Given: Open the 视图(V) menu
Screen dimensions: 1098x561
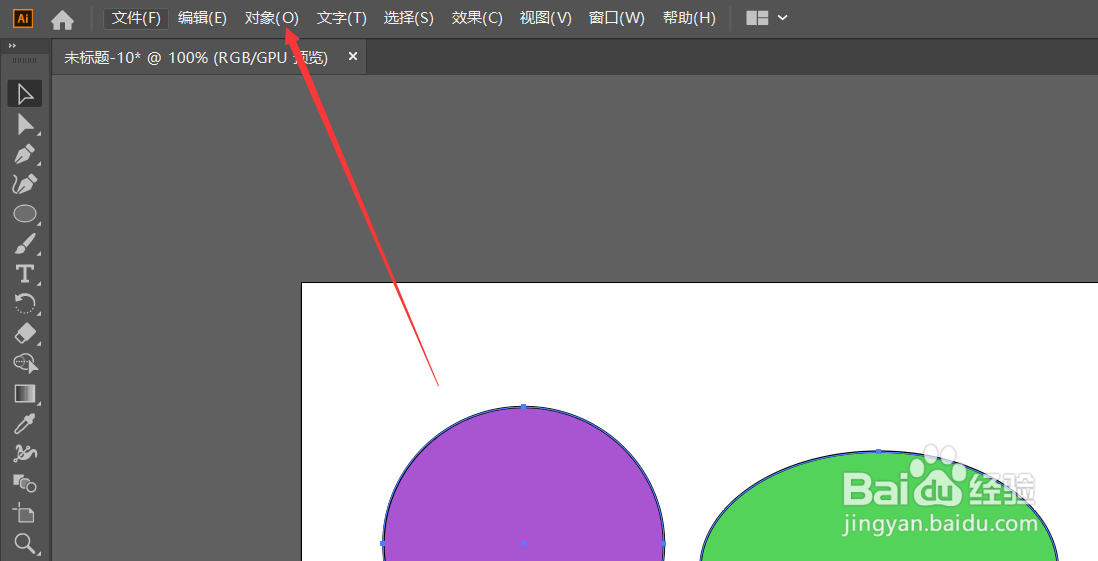Looking at the screenshot, I should coord(545,18).
